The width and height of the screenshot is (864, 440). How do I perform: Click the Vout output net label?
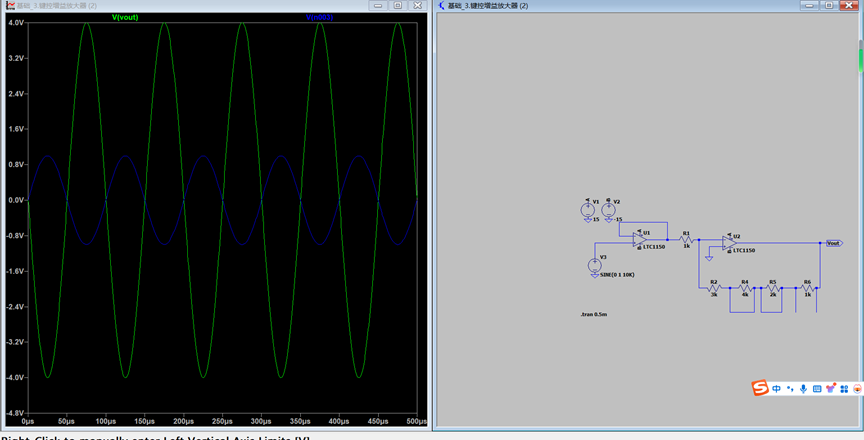(x=832, y=243)
